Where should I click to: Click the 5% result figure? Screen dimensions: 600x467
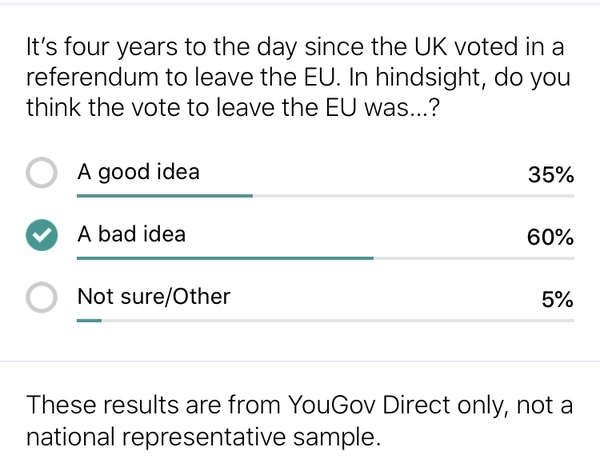(558, 299)
